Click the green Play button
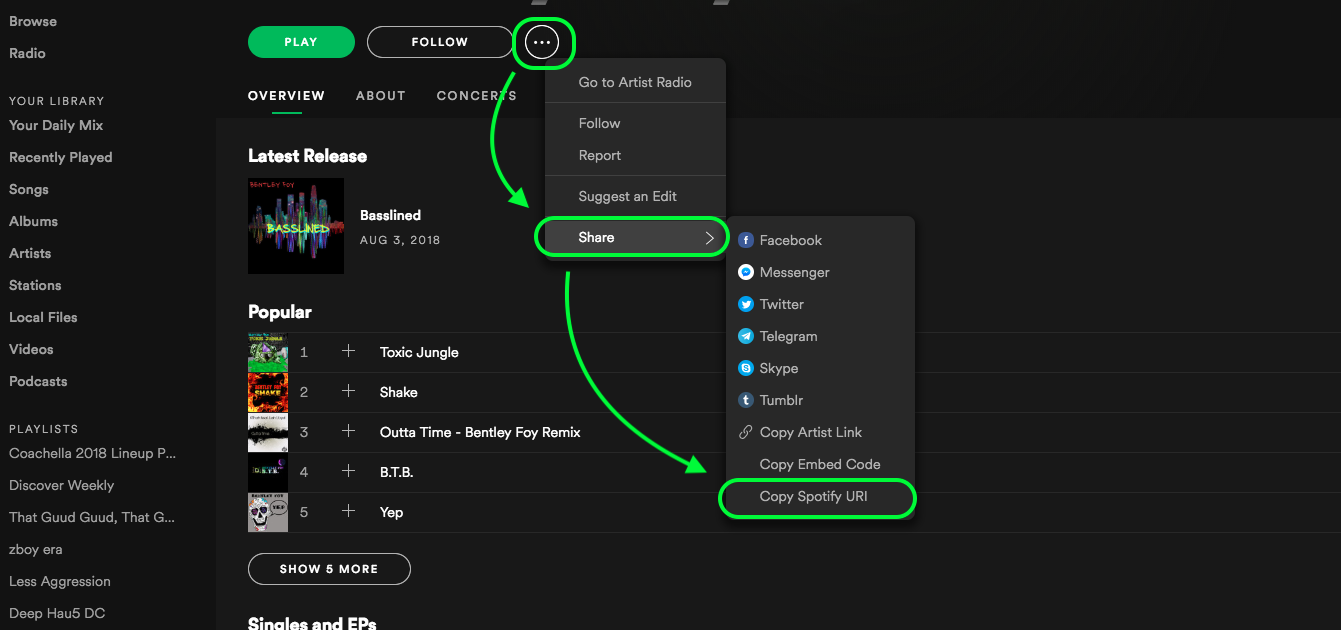 point(301,42)
